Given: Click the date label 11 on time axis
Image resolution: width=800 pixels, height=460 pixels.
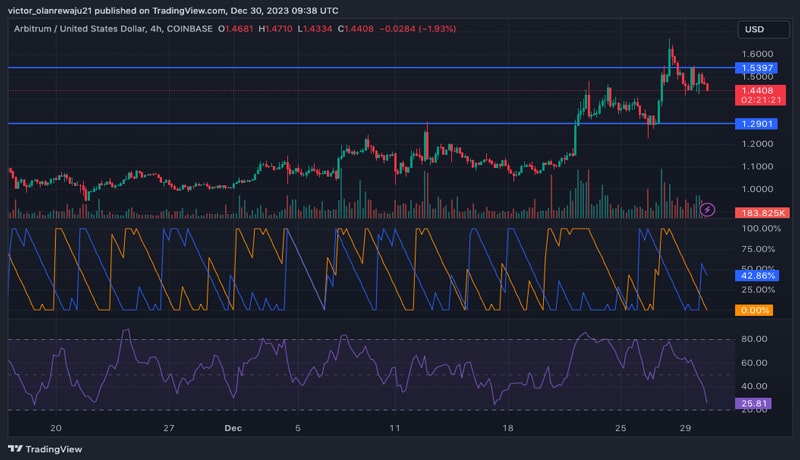Looking at the screenshot, I should click(395, 428).
